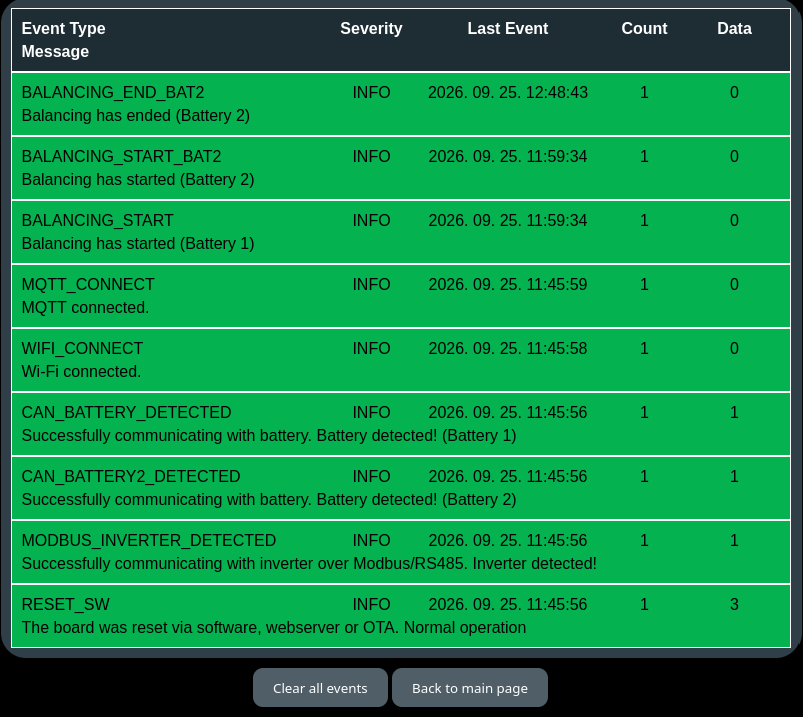Screen dimensions: 803x717
Task: Select timestamp 2026. 09. 25. 12:48:43
Action: click(508, 92)
